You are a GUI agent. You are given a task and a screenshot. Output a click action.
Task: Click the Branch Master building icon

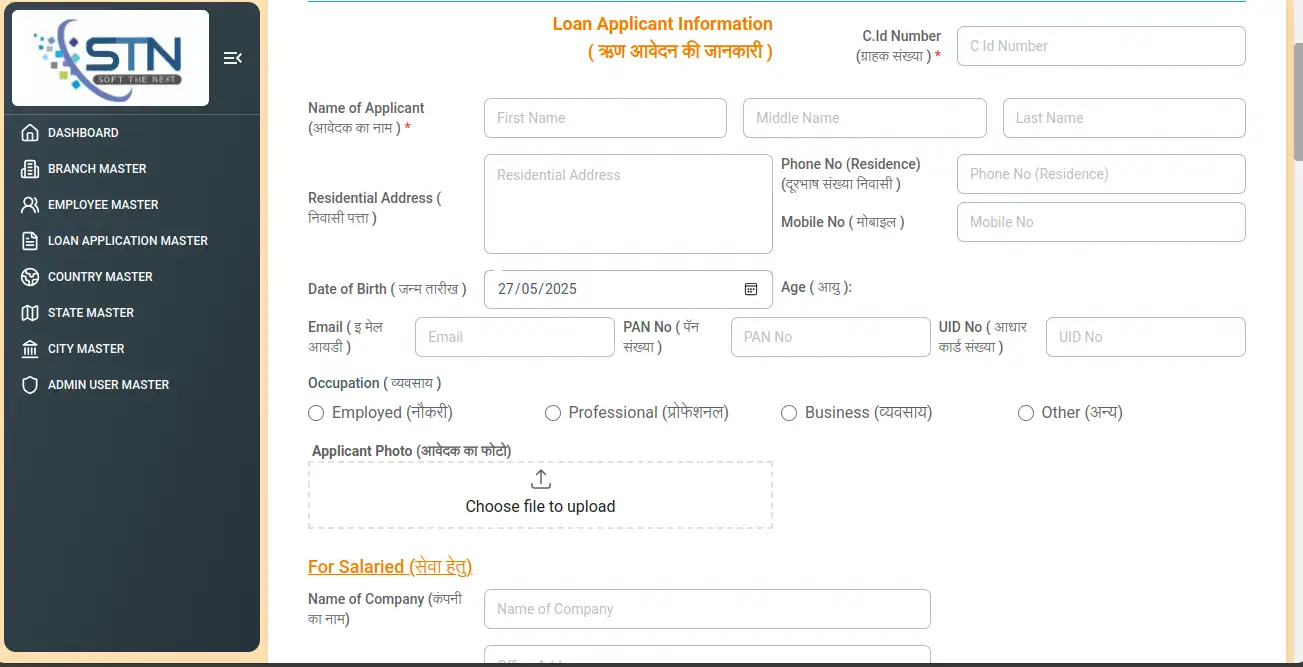30,169
